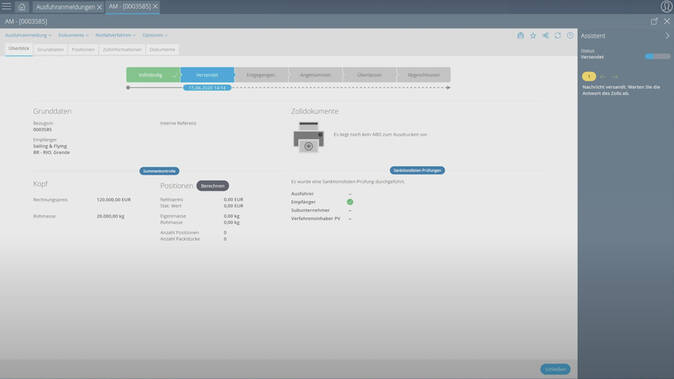
Task: Click the Berechnen button
Action: pyautogui.click(x=213, y=186)
